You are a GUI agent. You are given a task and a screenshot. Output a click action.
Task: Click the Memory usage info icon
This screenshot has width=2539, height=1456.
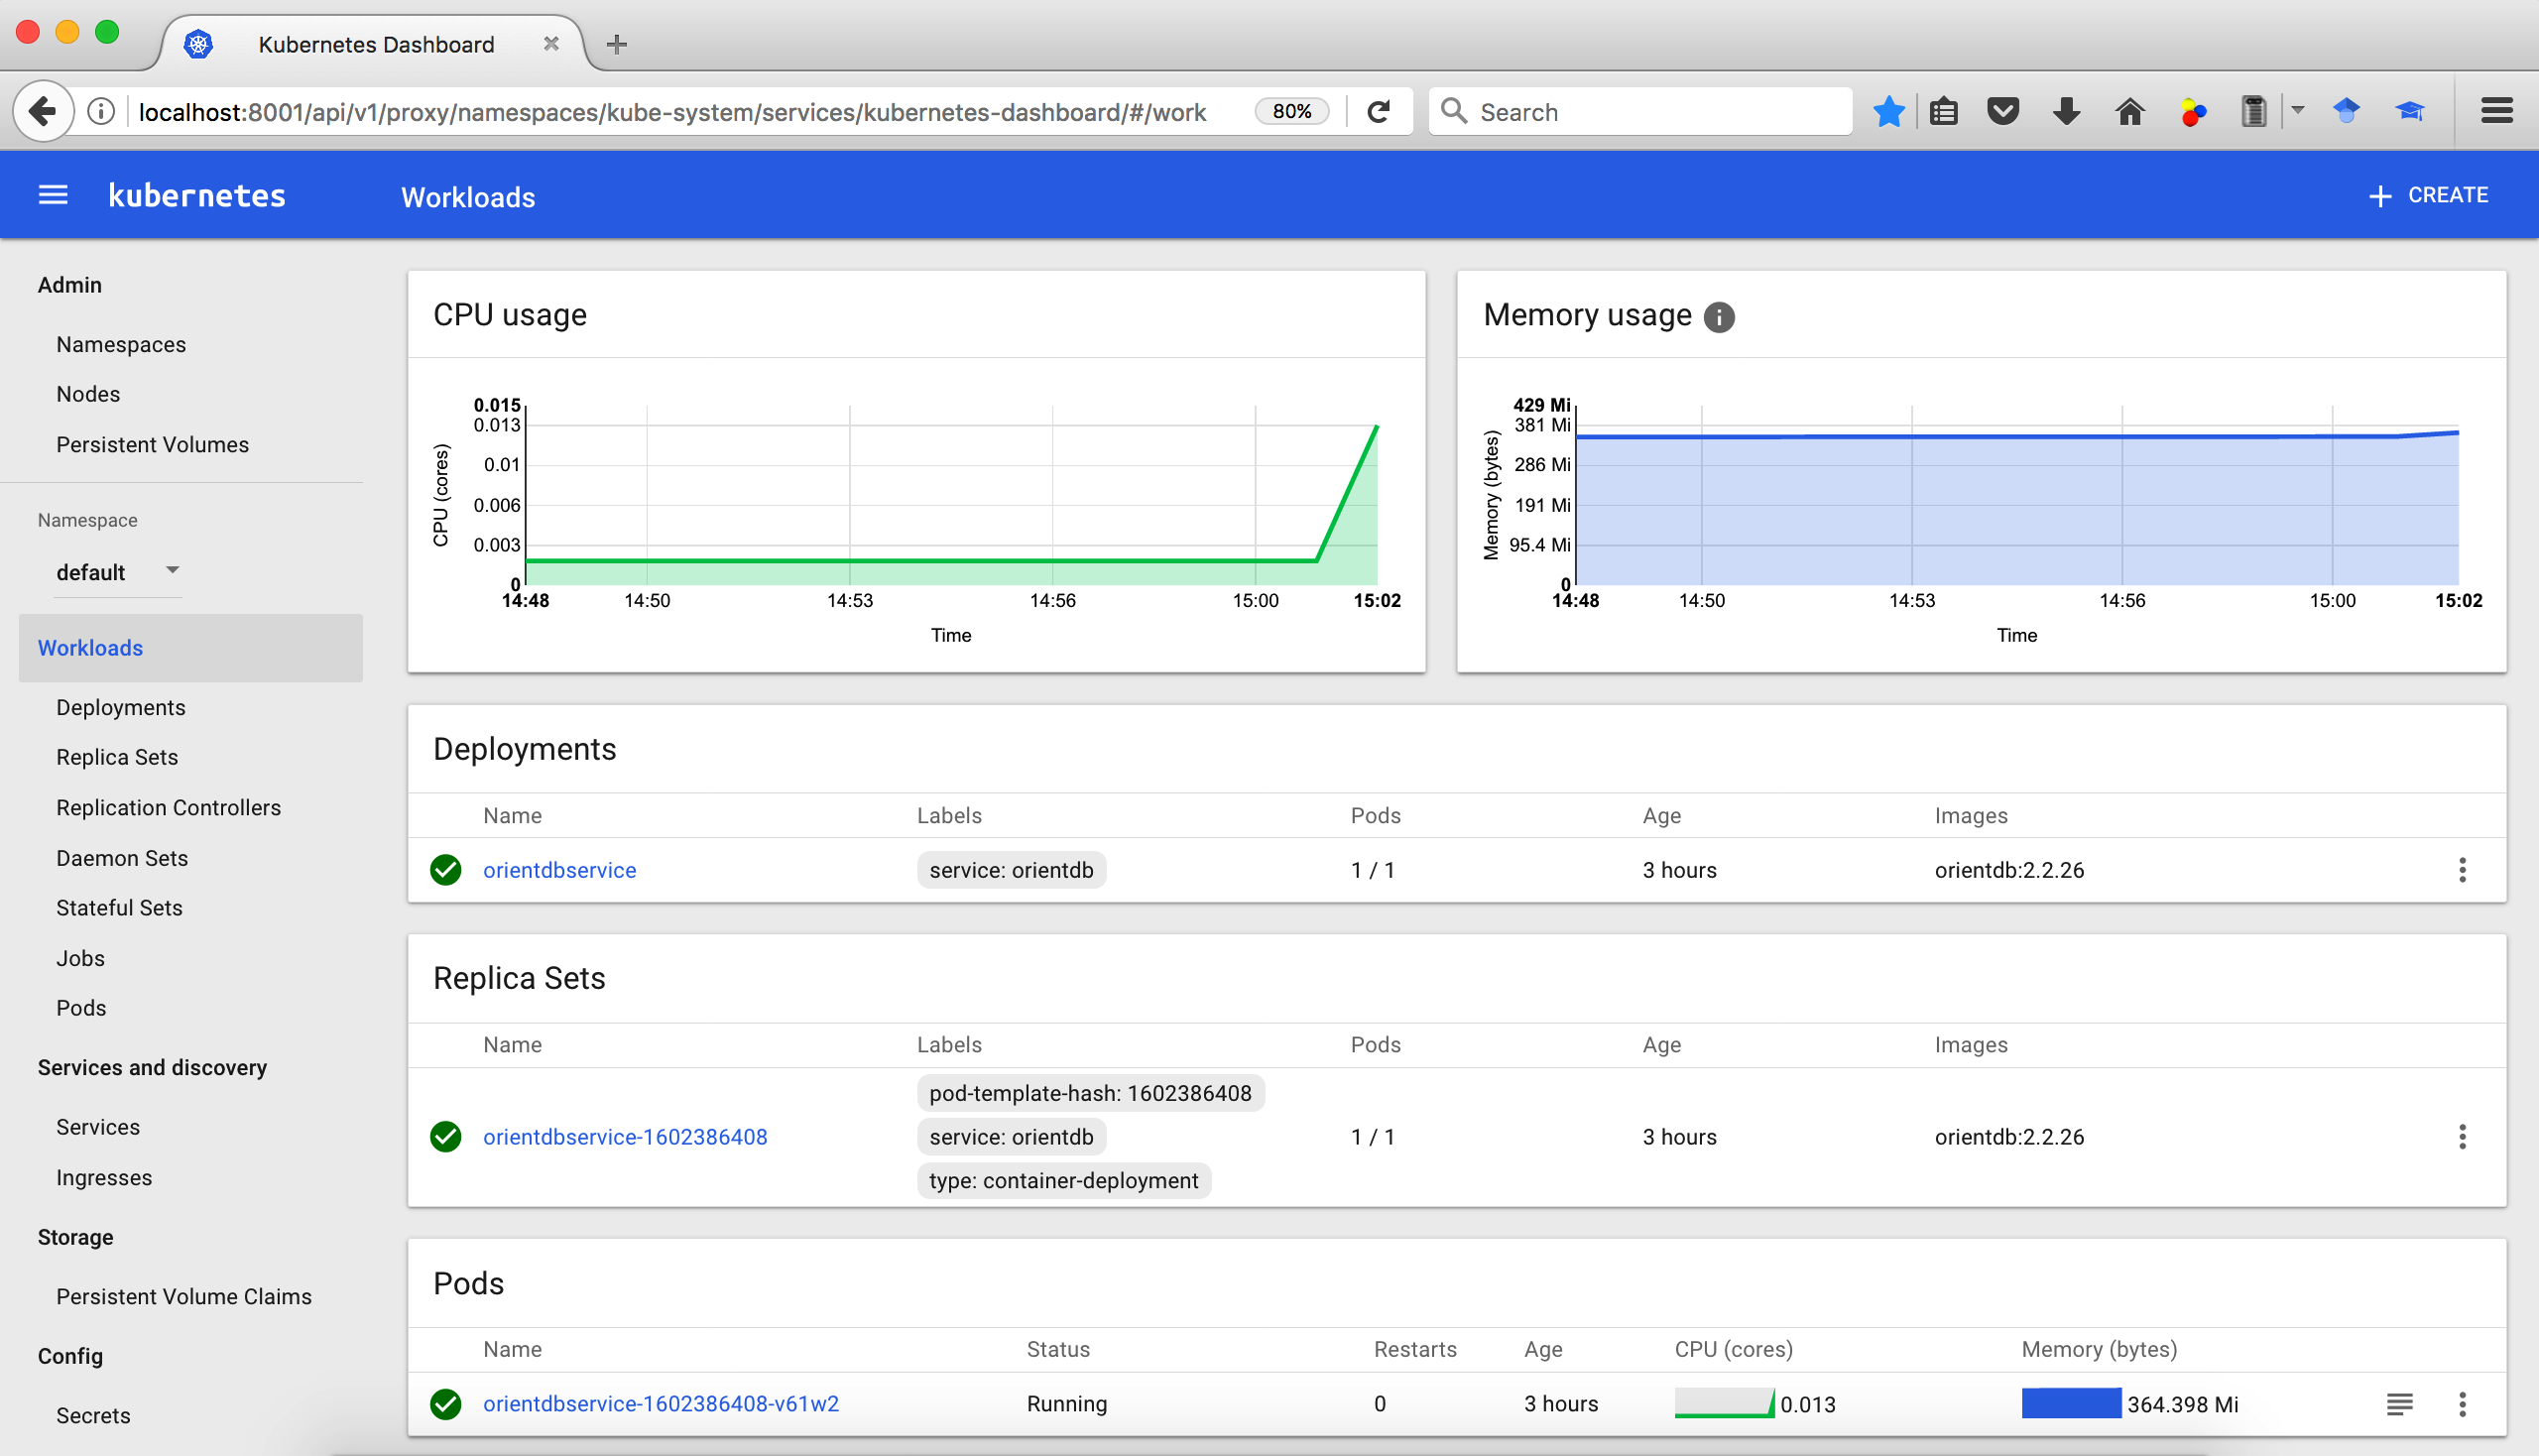tap(1718, 317)
